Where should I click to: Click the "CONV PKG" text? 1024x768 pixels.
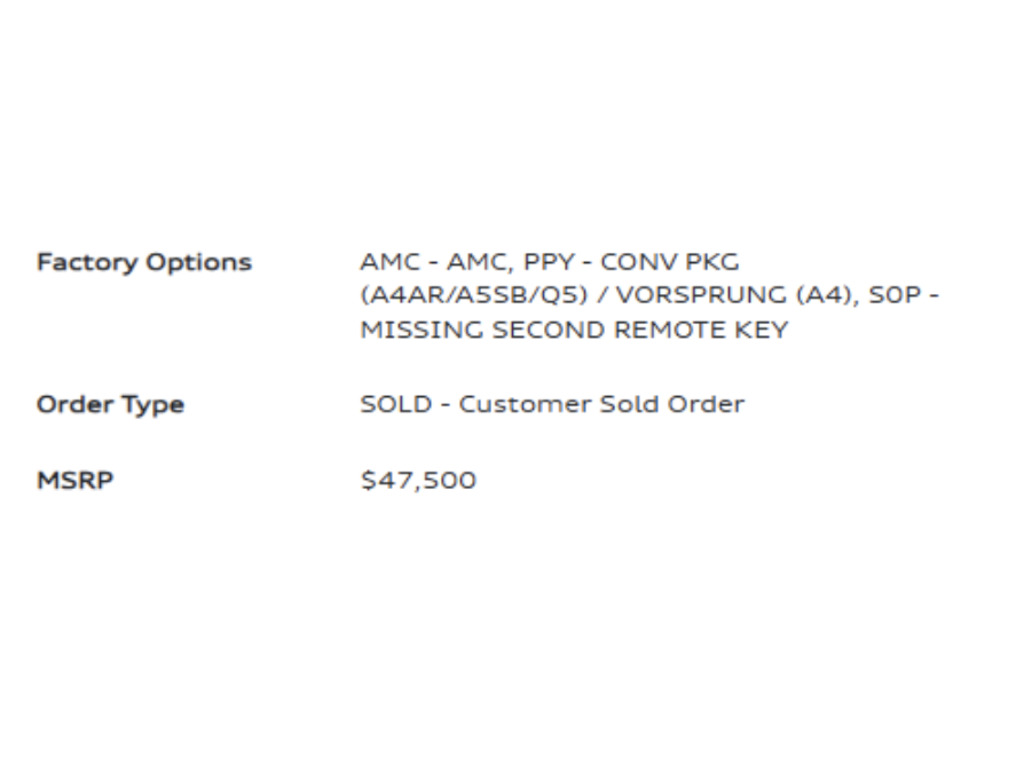669,263
